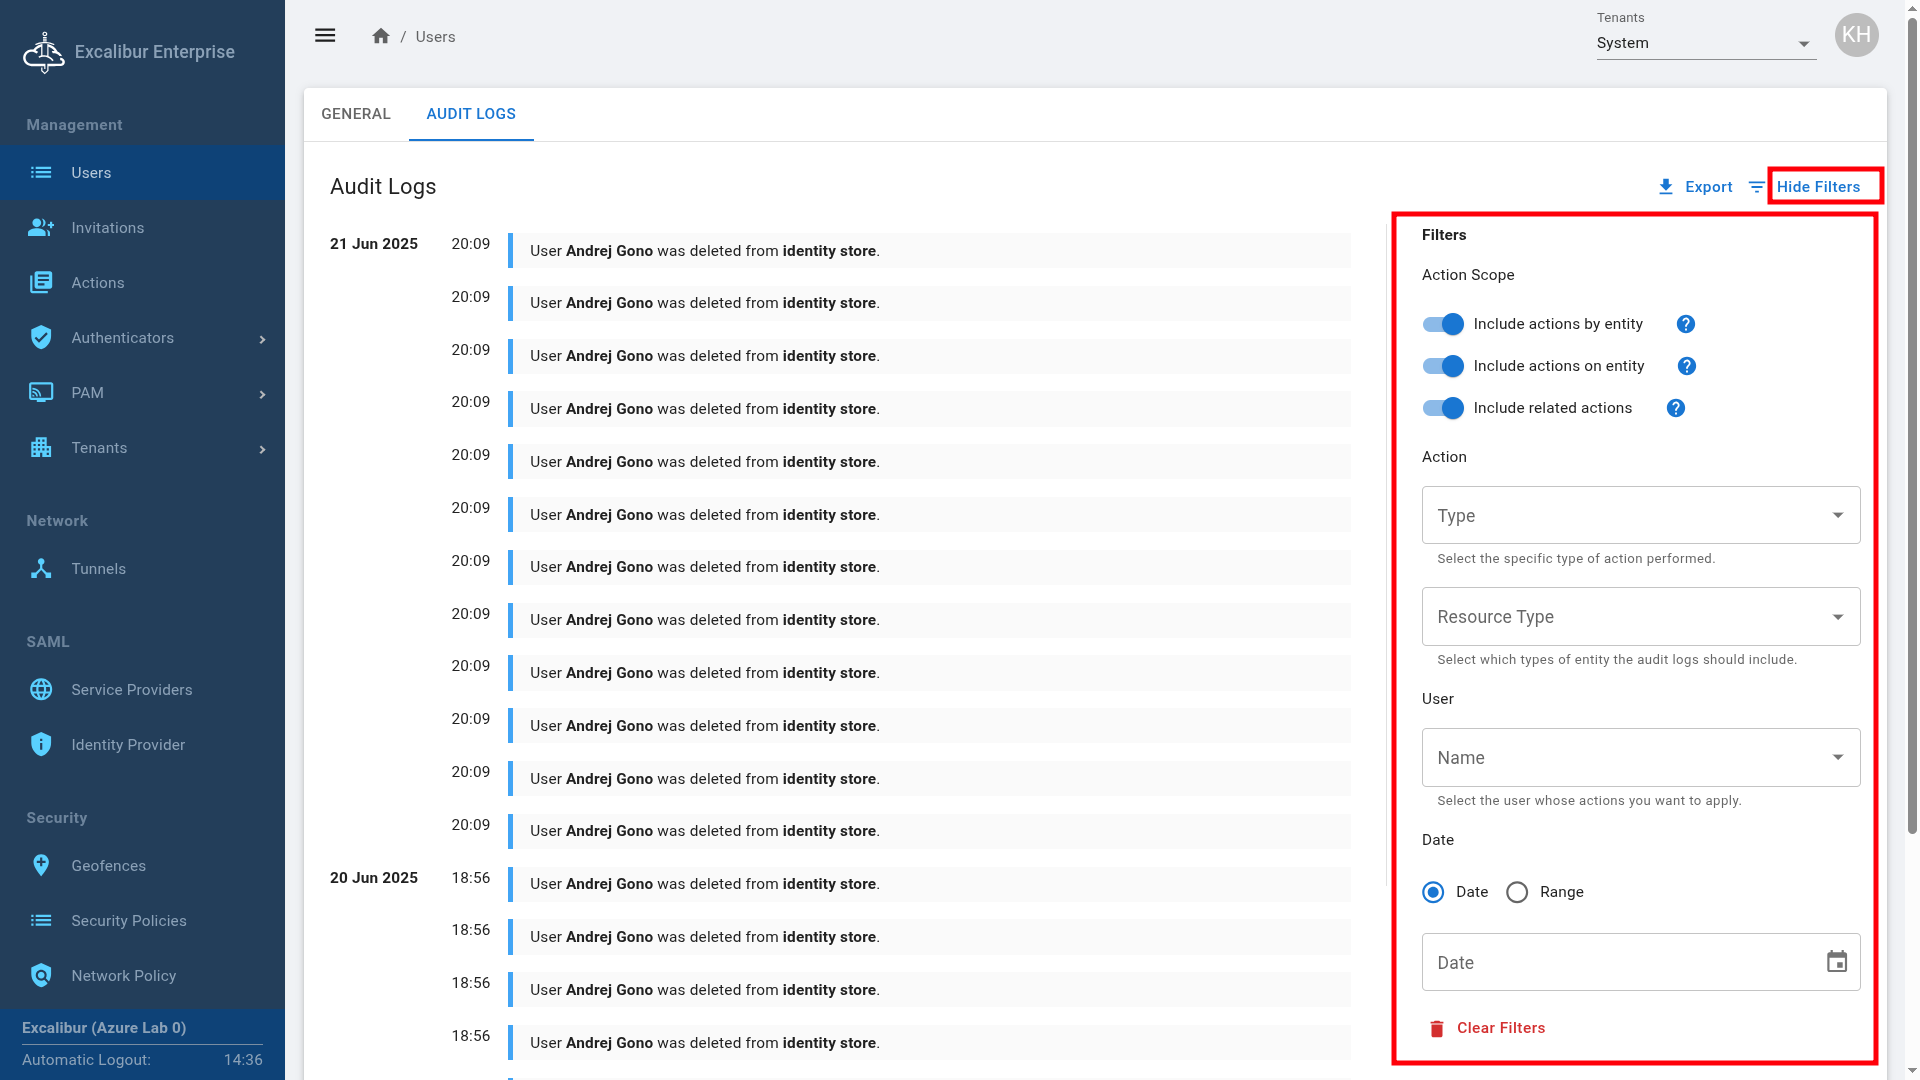Go to home via house icon
The height and width of the screenshot is (1080, 1920).
click(381, 36)
